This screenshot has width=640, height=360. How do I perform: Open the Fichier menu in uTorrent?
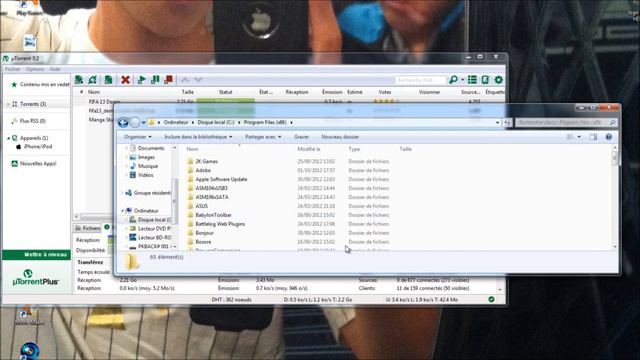[13, 69]
